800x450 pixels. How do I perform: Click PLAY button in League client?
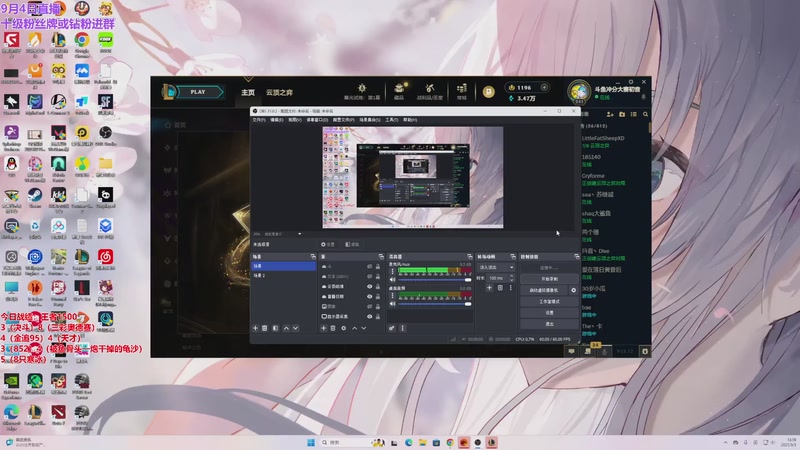coord(197,92)
